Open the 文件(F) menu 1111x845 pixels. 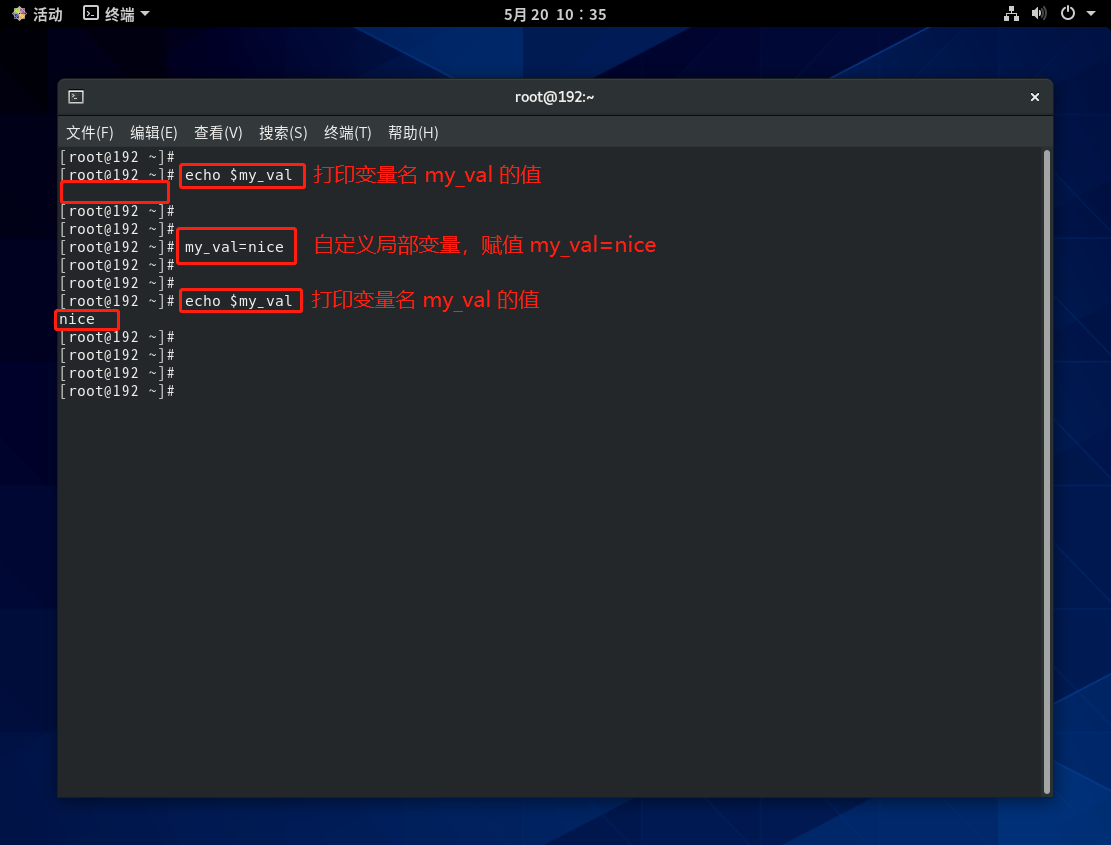pyautogui.click(x=90, y=133)
